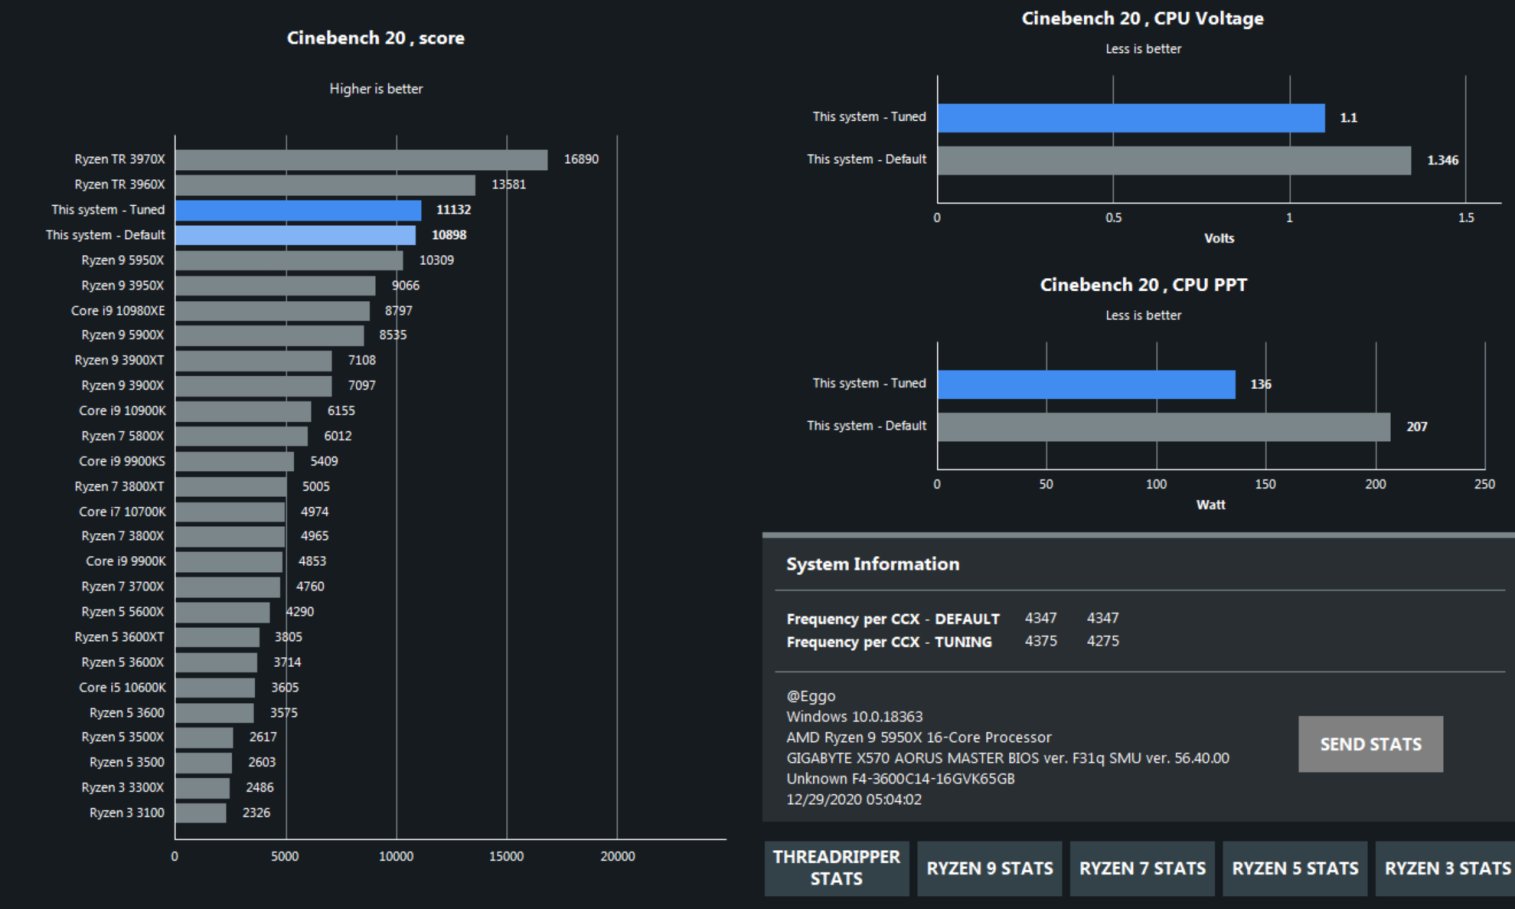Click the Cinebench 20, score chart title
1515x909 pixels.
(375, 38)
